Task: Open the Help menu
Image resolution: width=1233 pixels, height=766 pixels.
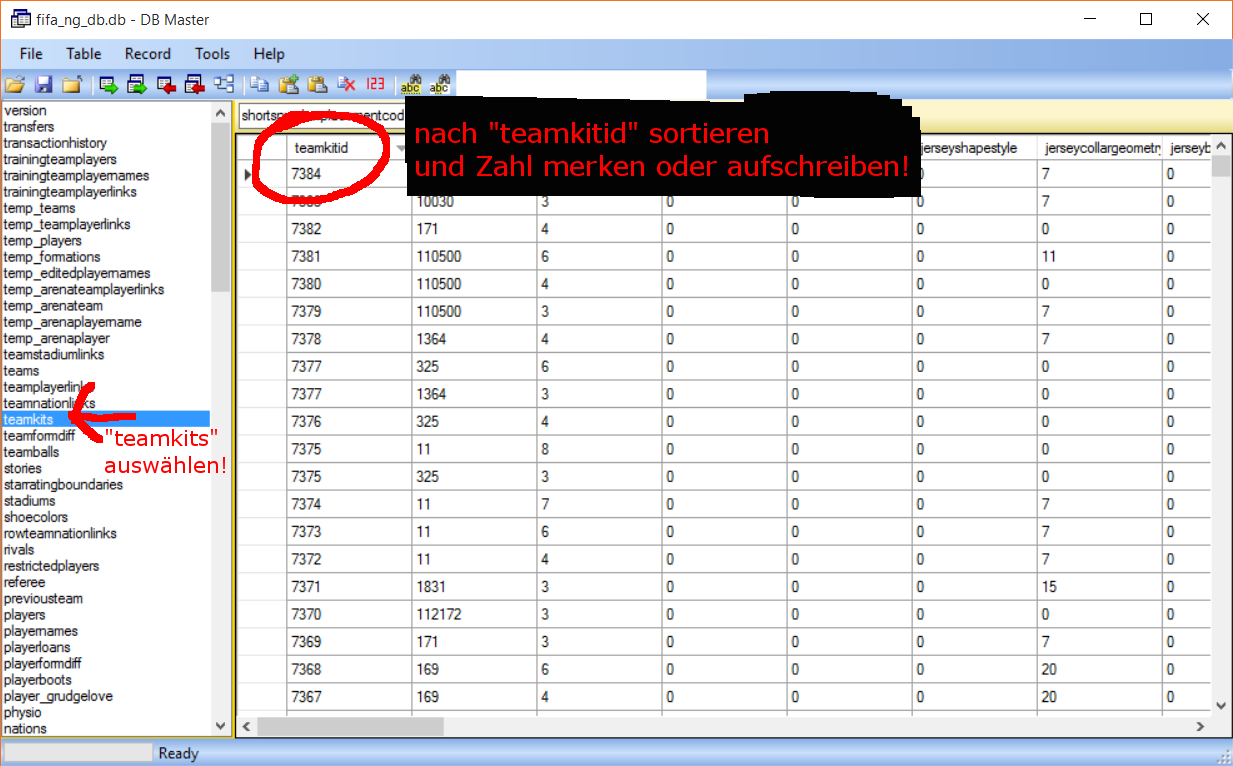Action: pos(269,54)
